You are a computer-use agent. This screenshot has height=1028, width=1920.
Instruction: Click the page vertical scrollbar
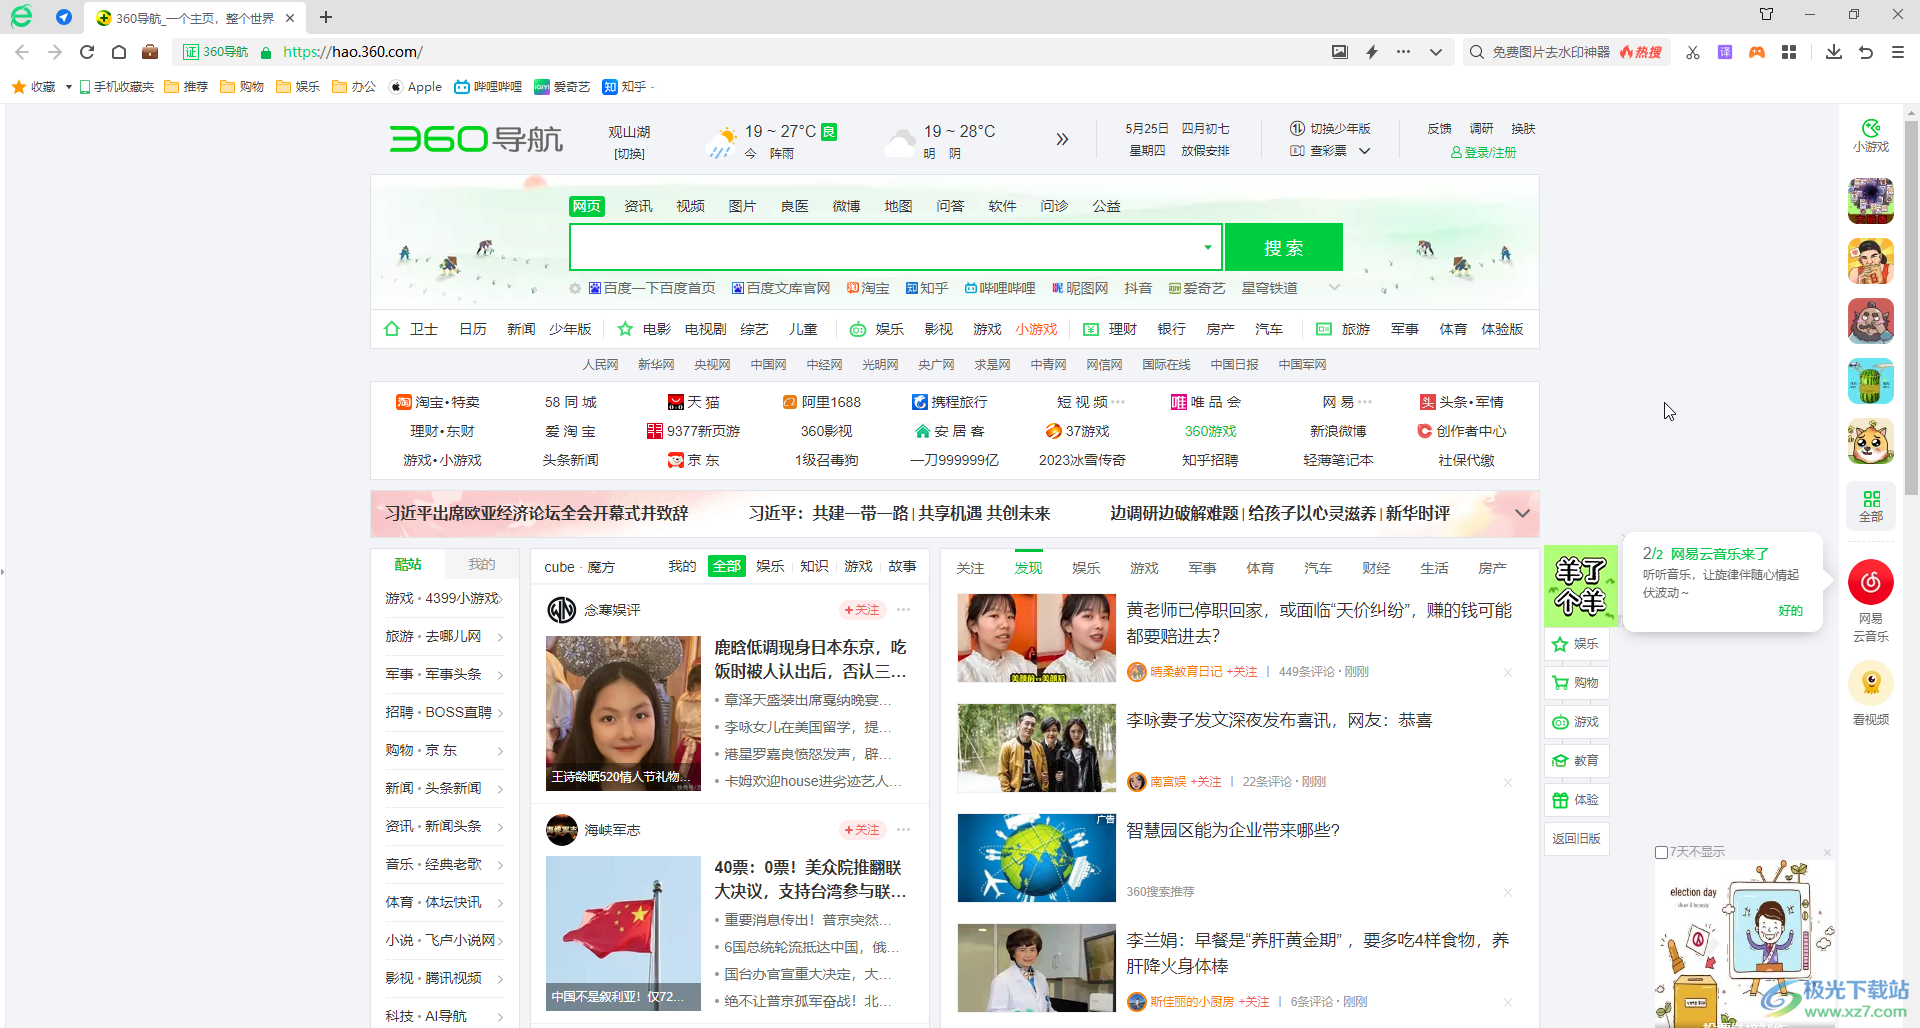1911,308
